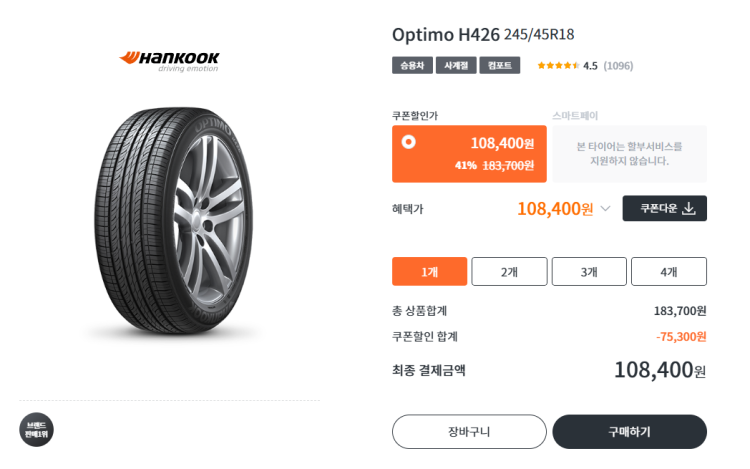Click the 4.5 rating score
The width and height of the screenshot is (750, 469).
pyautogui.click(x=590, y=66)
